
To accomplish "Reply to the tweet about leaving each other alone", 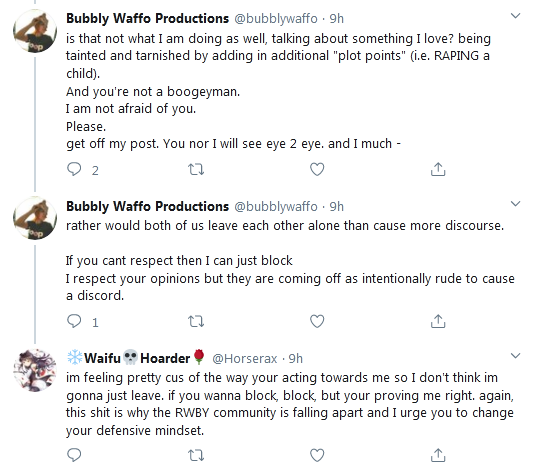I will pyautogui.click(x=74, y=321).
